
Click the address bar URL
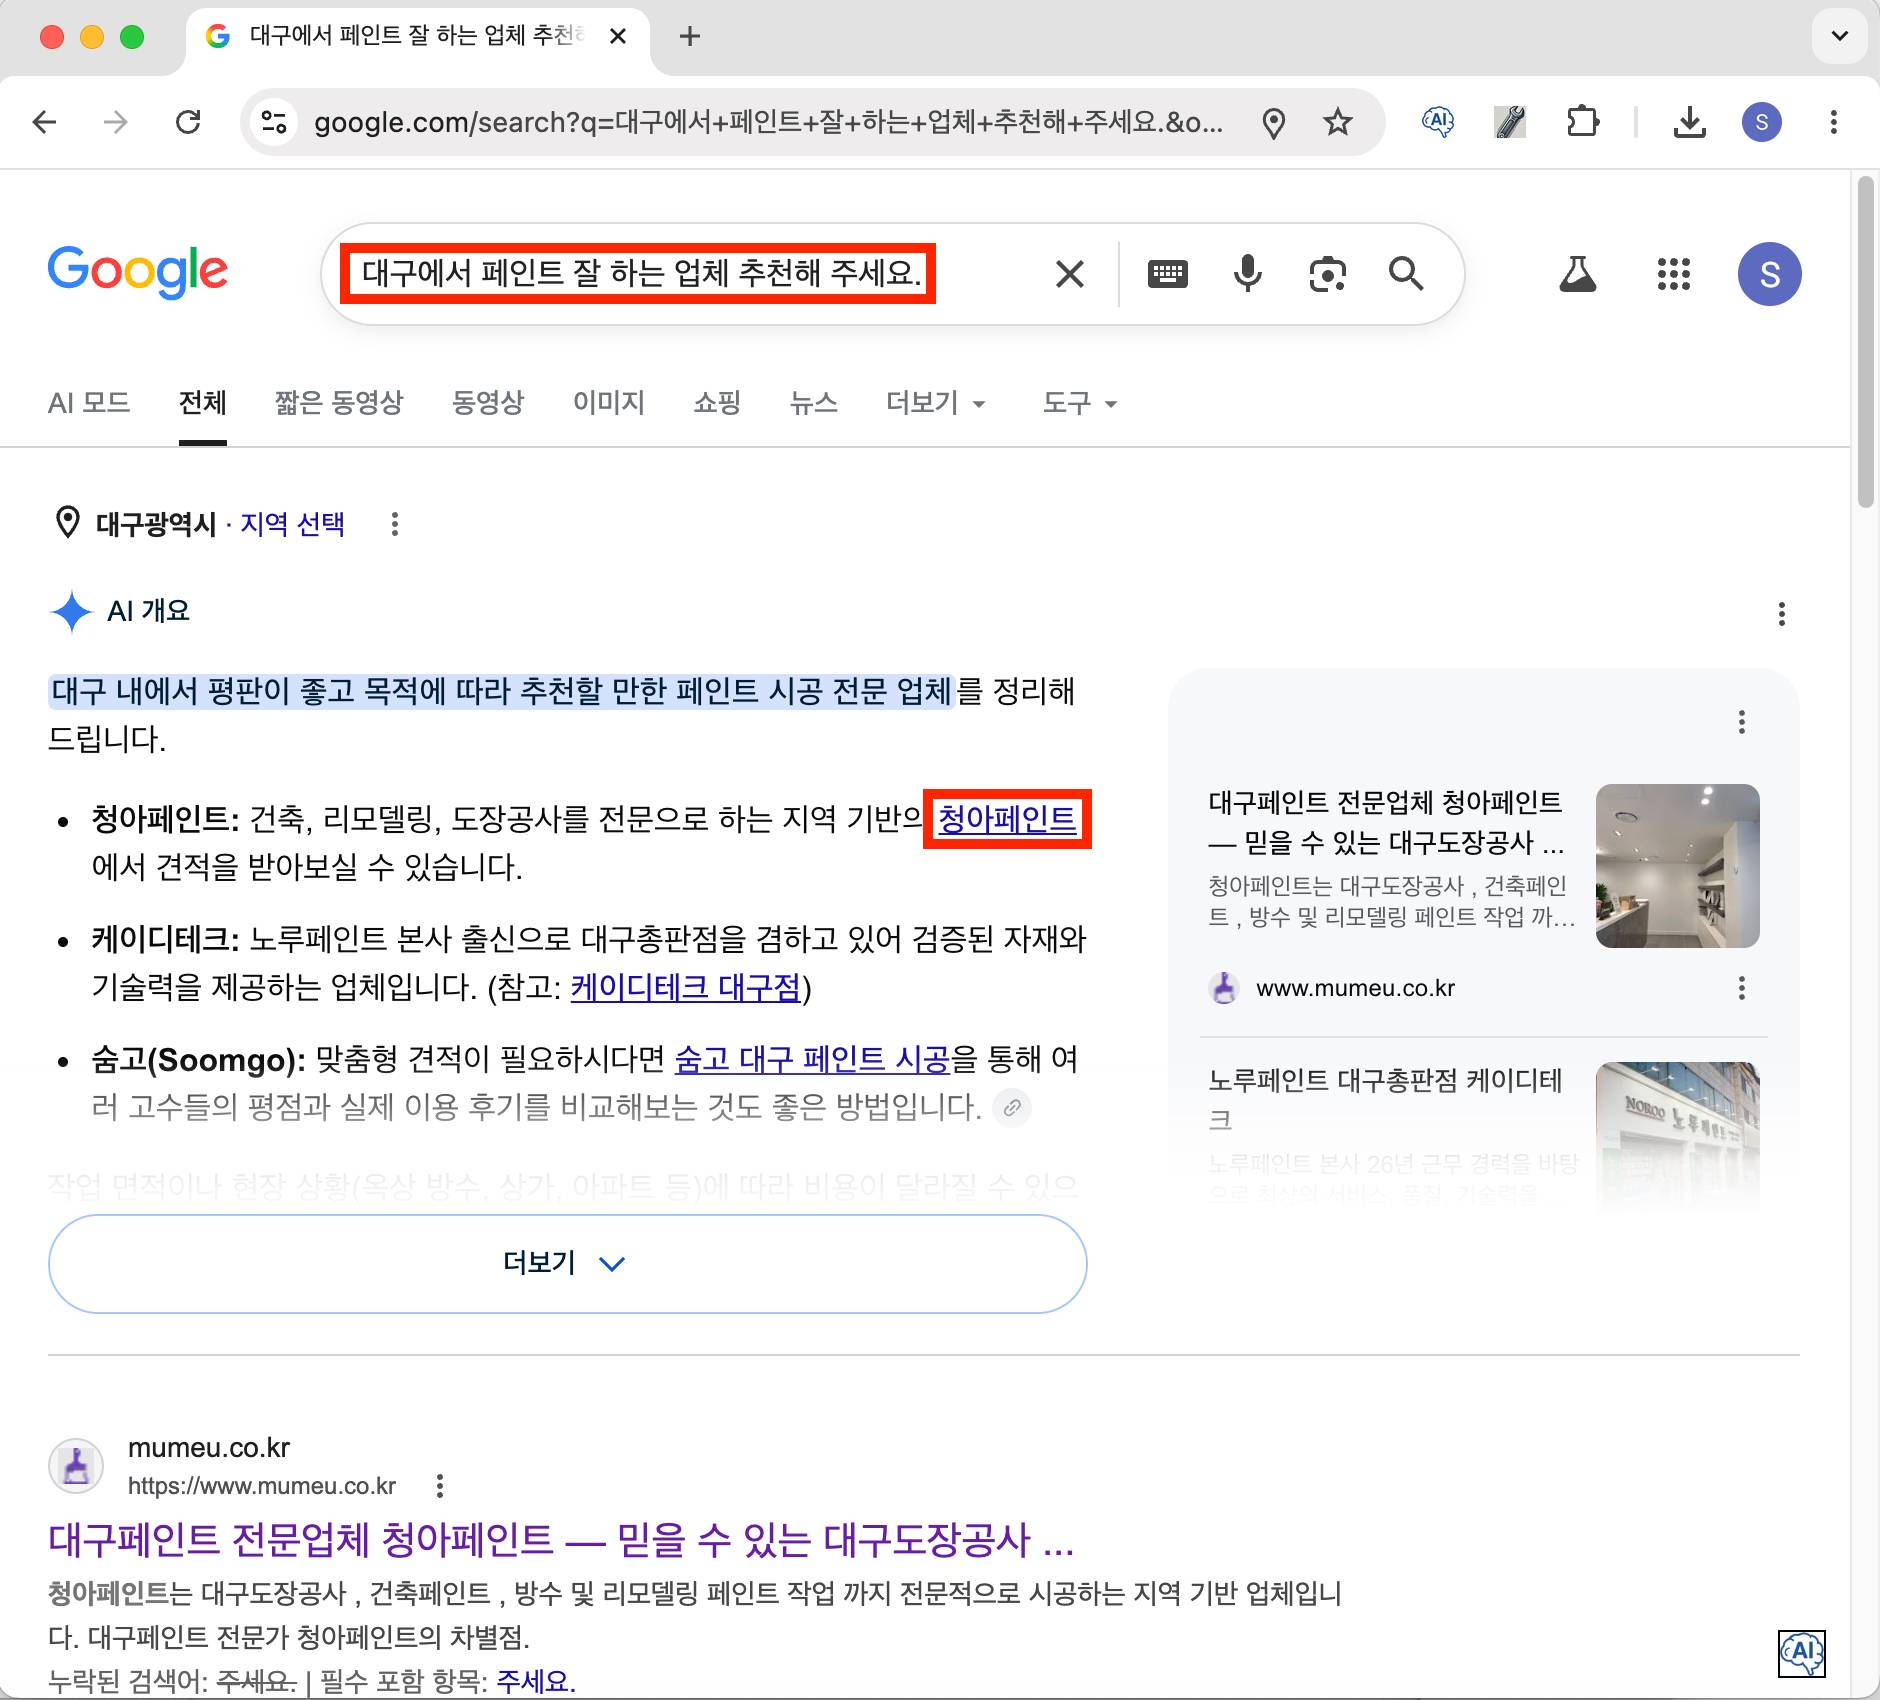coord(768,122)
